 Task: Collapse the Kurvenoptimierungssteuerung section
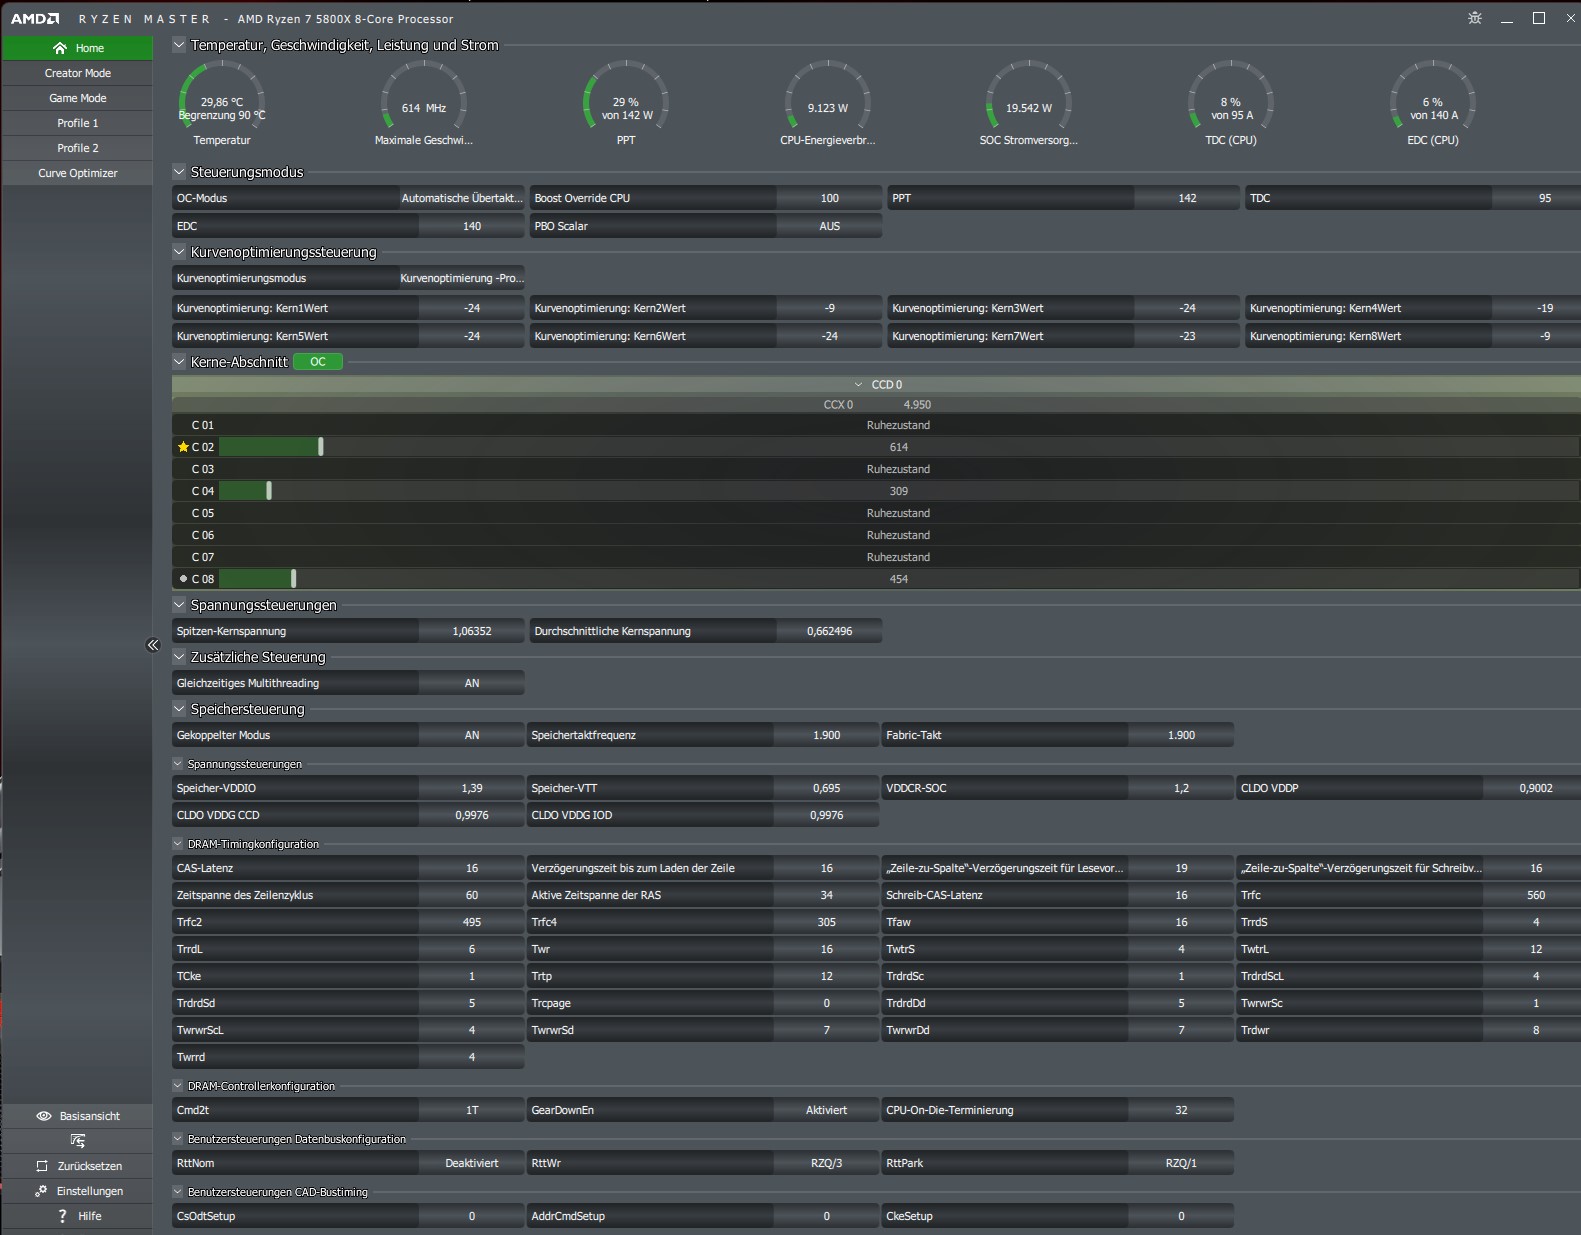point(179,252)
